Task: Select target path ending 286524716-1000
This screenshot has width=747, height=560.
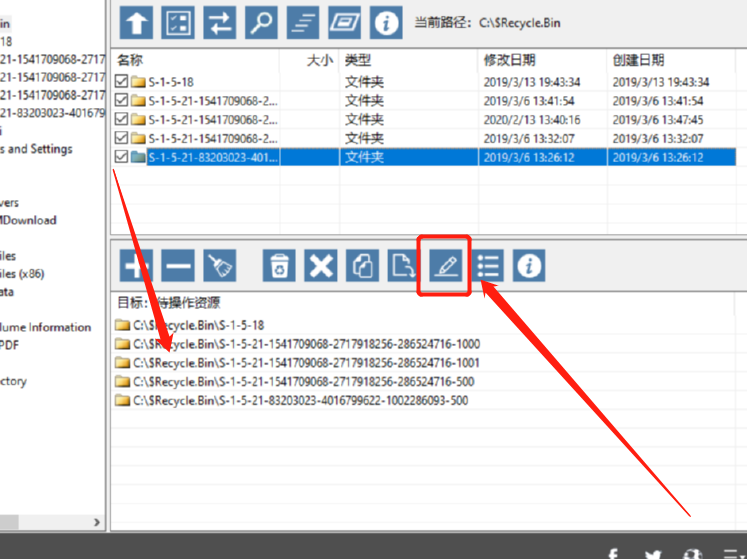Action: coord(306,344)
